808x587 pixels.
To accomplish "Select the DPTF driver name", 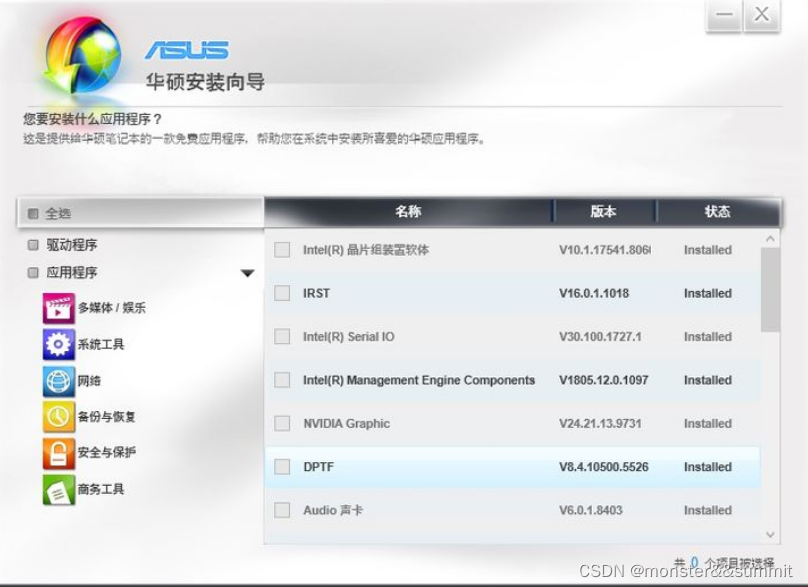I will (x=318, y=467).
